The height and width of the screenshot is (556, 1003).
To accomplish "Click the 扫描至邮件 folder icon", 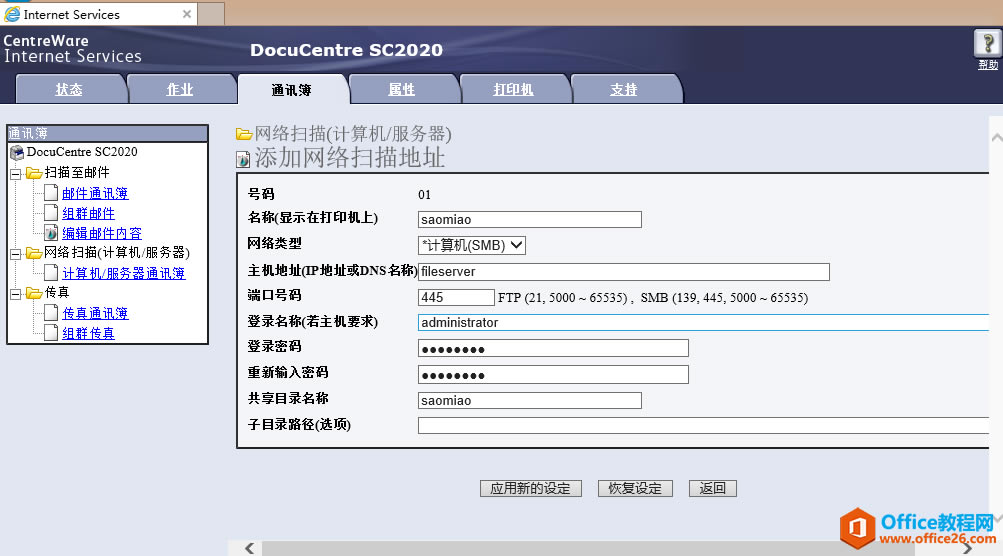I will 34,173.
